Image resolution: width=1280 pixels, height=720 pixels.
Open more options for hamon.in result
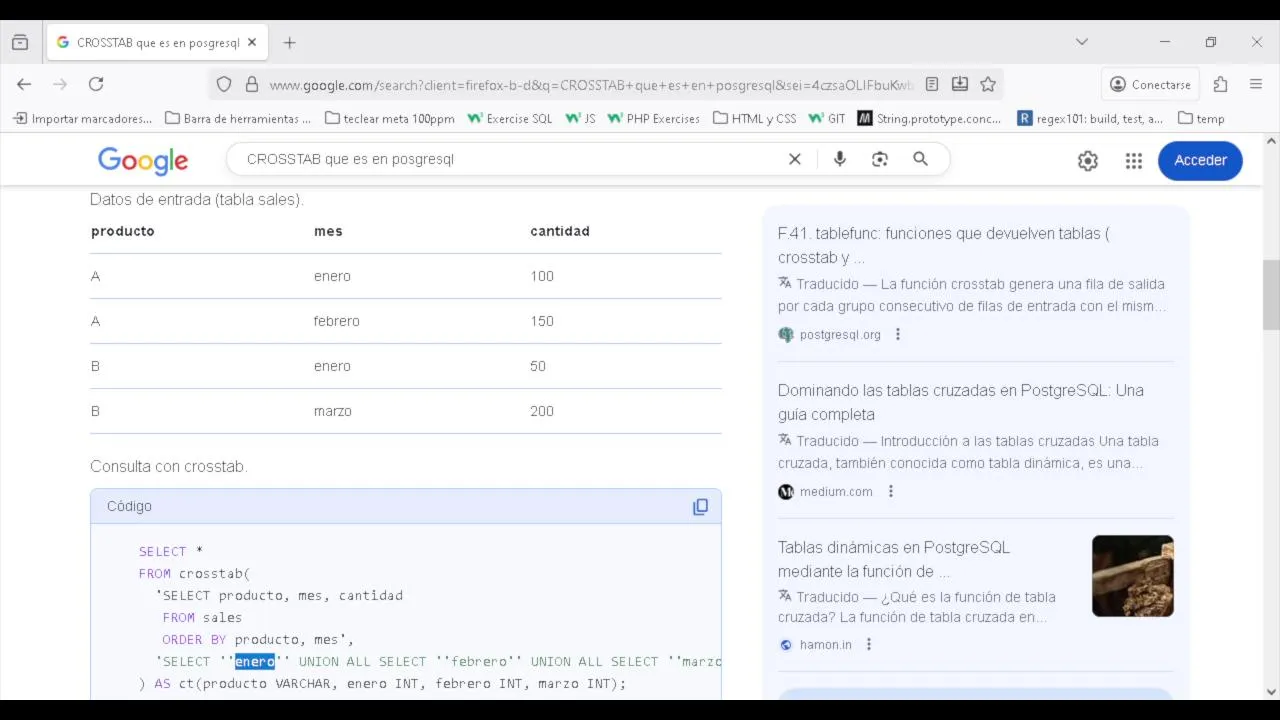[868, 644]
